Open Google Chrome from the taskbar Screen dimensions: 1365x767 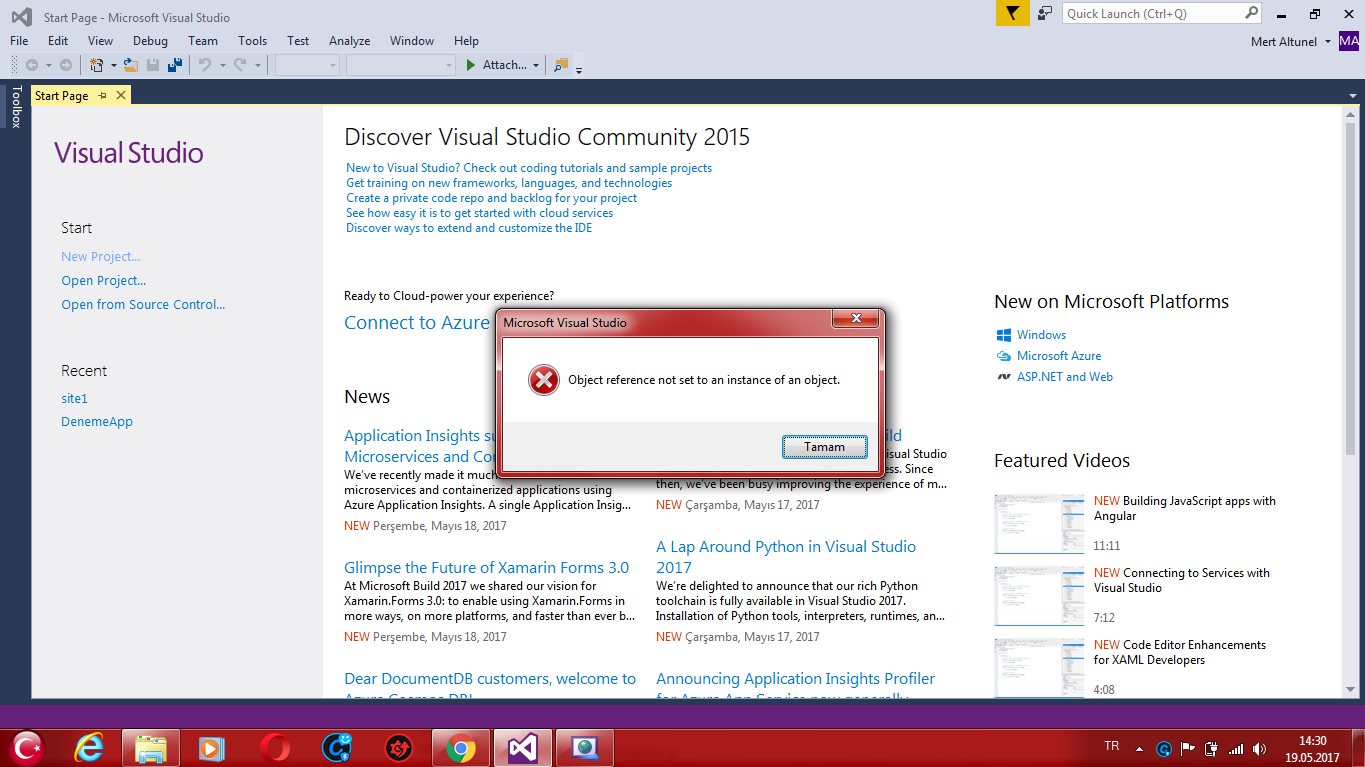[x=460, y=748]
